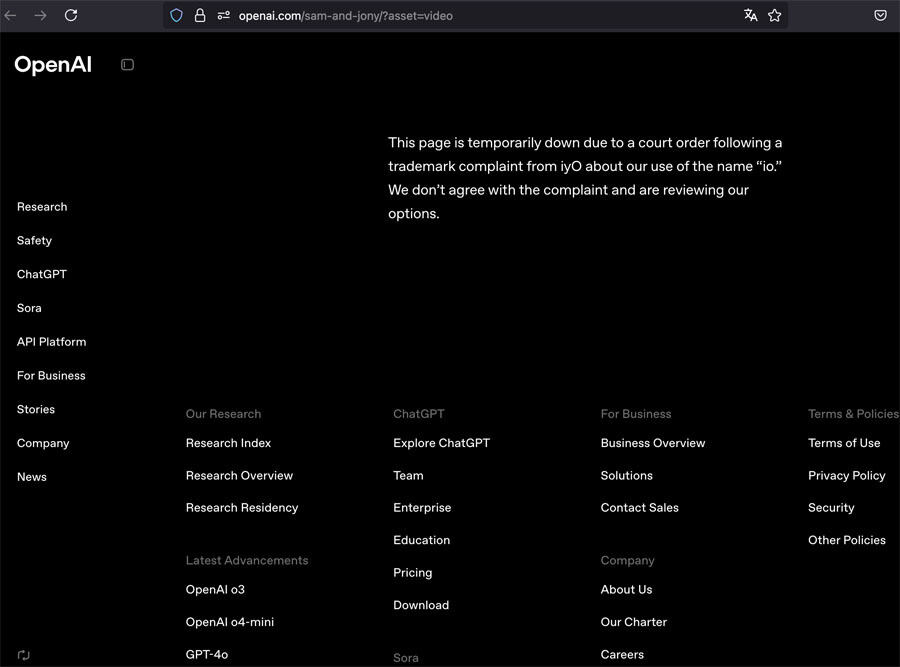This screenshot has height=667, width=900.
Task: Open the Careers footer link
Action: tap(623, 654)
